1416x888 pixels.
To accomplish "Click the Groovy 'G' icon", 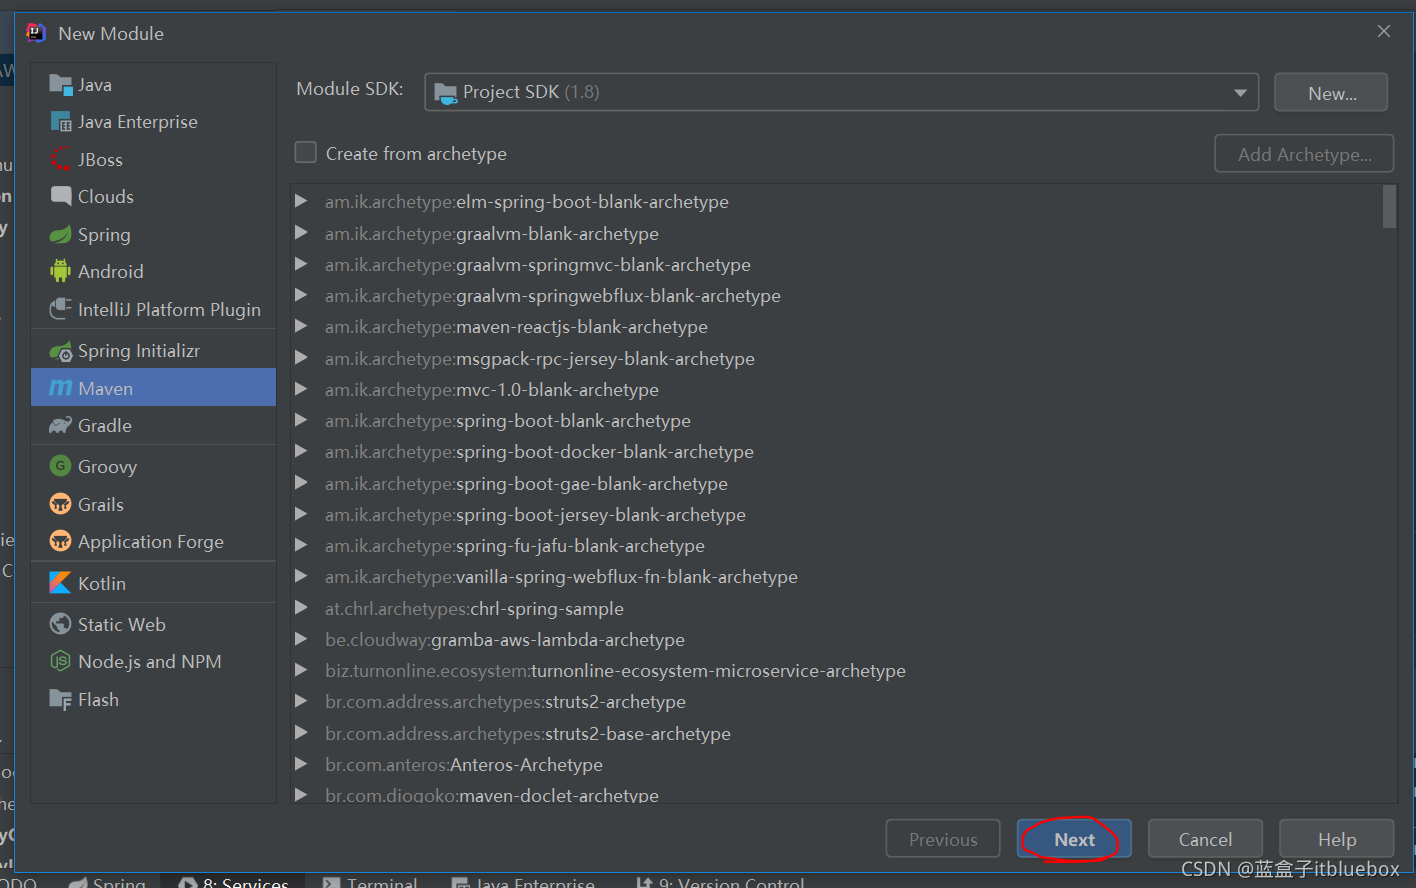I will coord(61,466).
